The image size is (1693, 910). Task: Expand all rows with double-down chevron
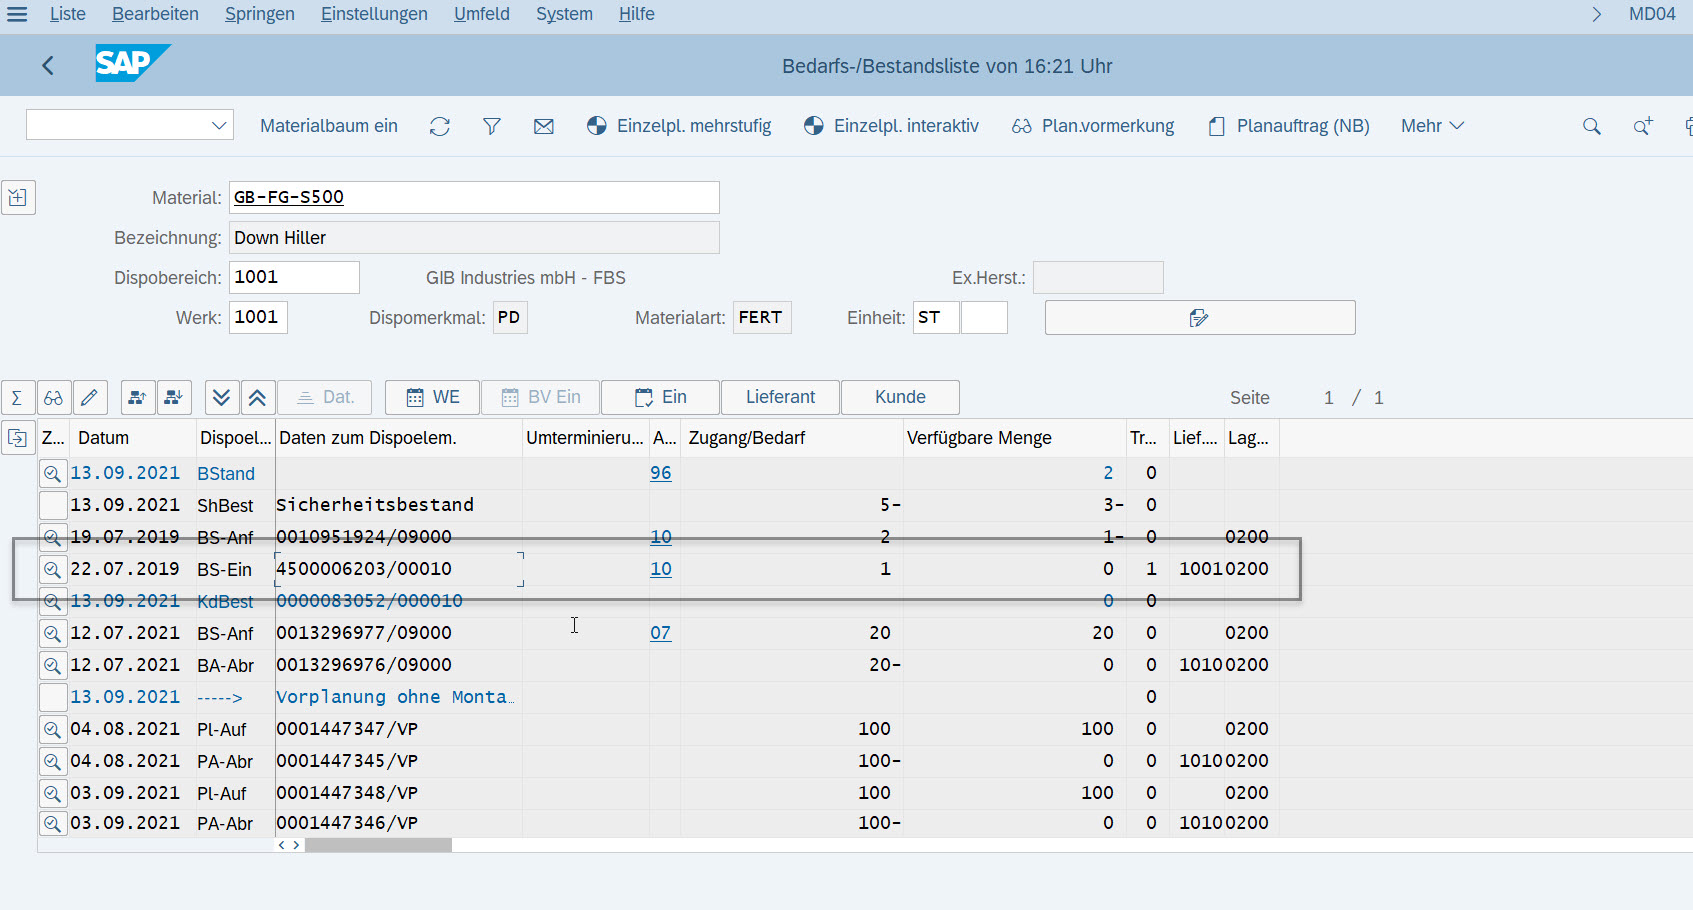pyautogui.click(x=221, y=398)
